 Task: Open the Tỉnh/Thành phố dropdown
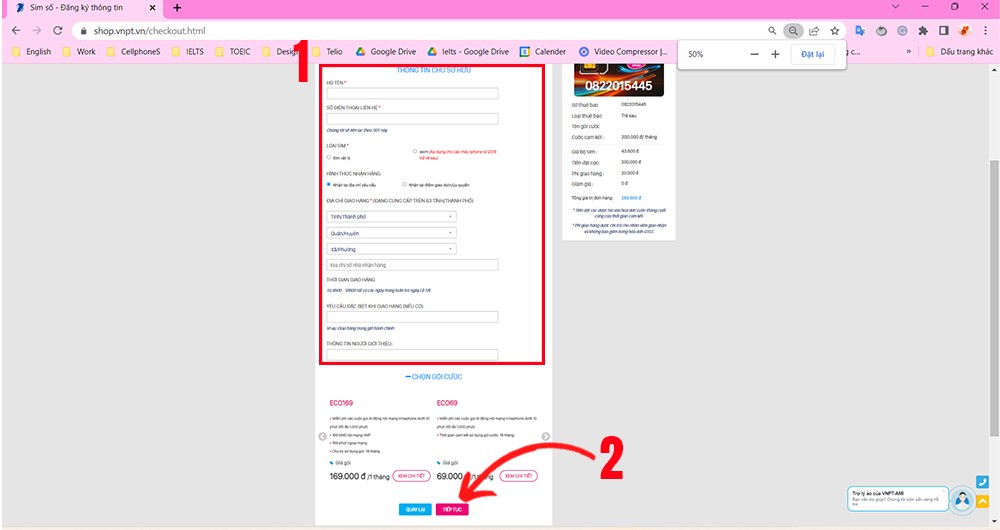click(392, 217)
